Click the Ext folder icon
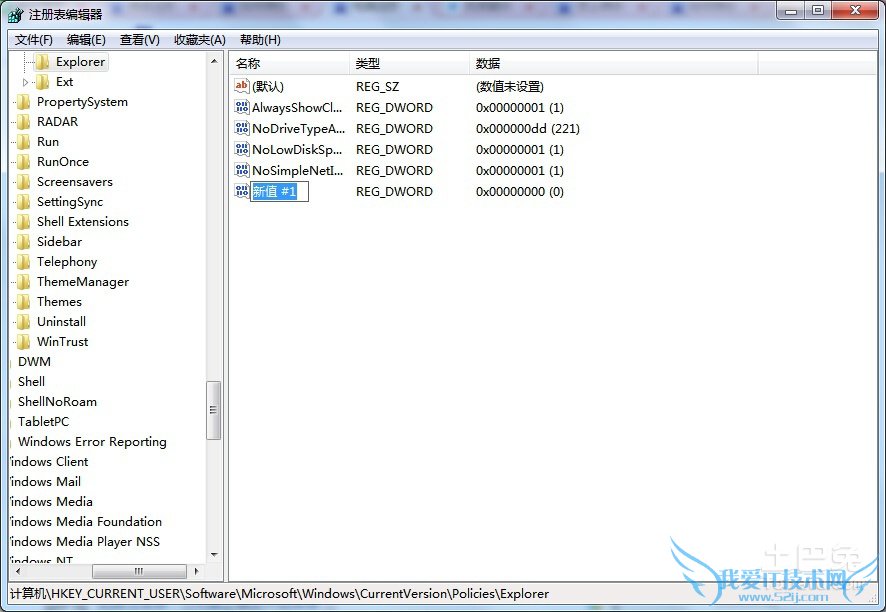This screenshot has height=612, width=886. [42, 82]
